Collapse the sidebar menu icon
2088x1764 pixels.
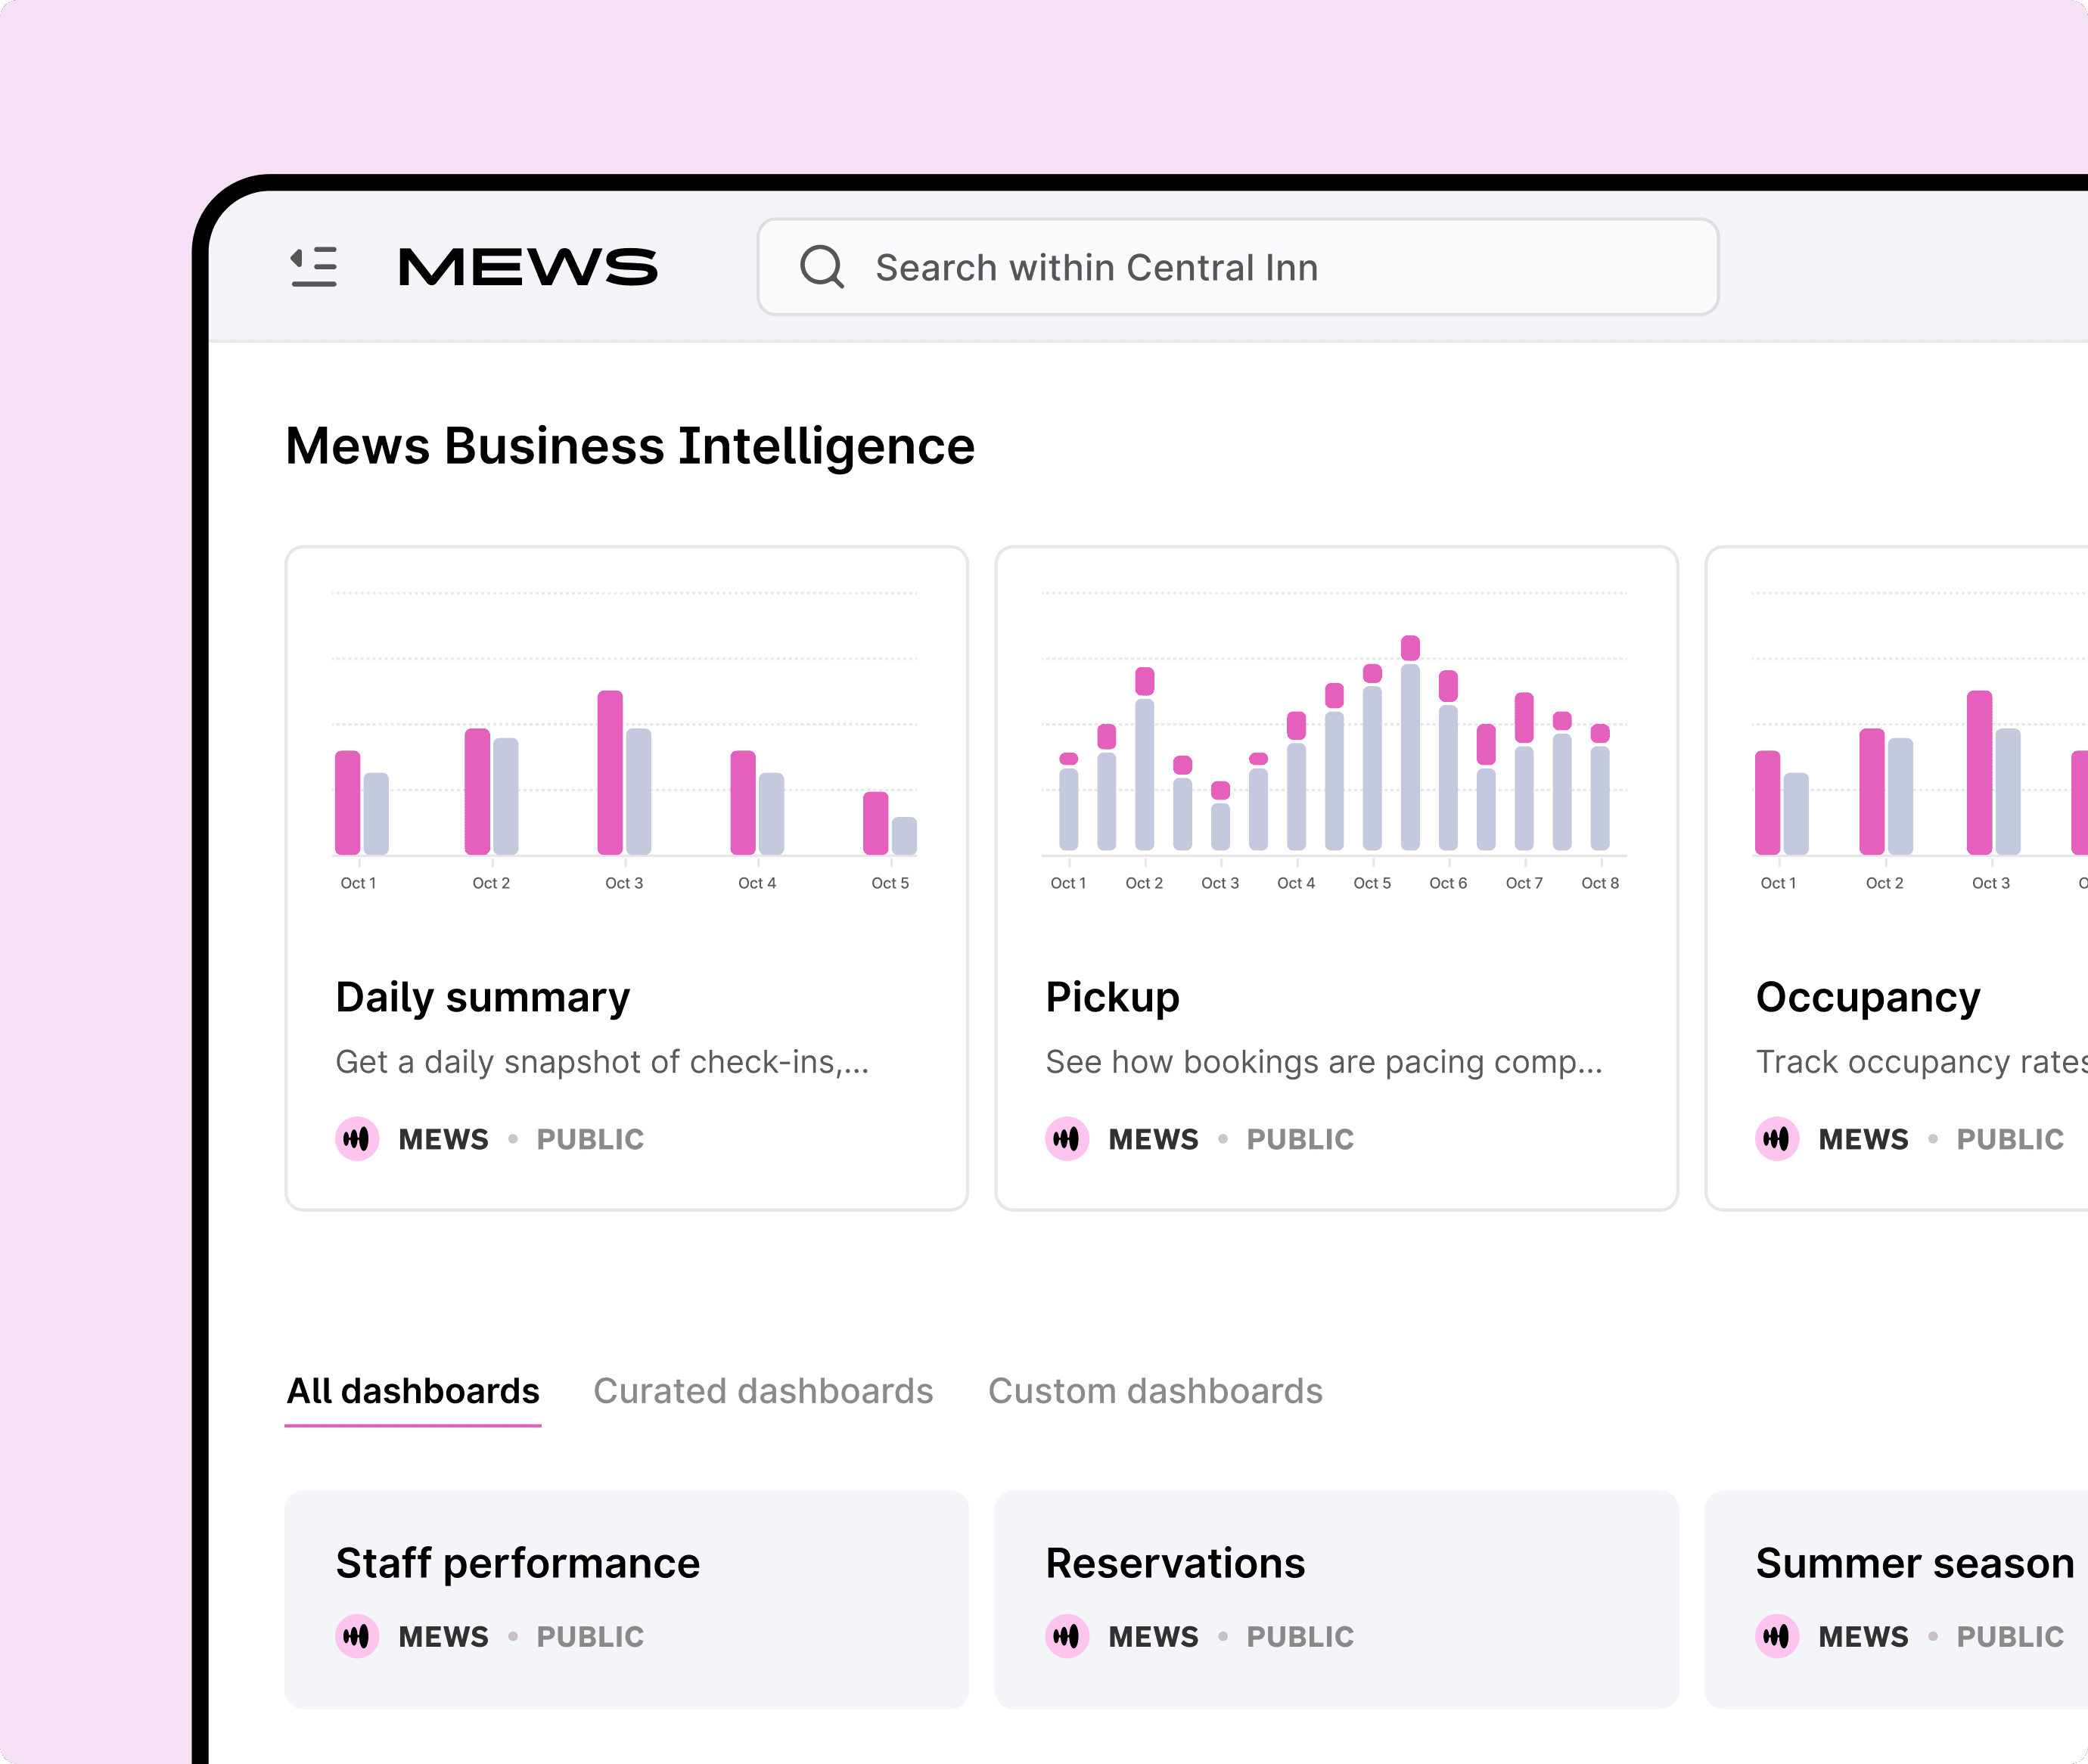click(314, 267)
